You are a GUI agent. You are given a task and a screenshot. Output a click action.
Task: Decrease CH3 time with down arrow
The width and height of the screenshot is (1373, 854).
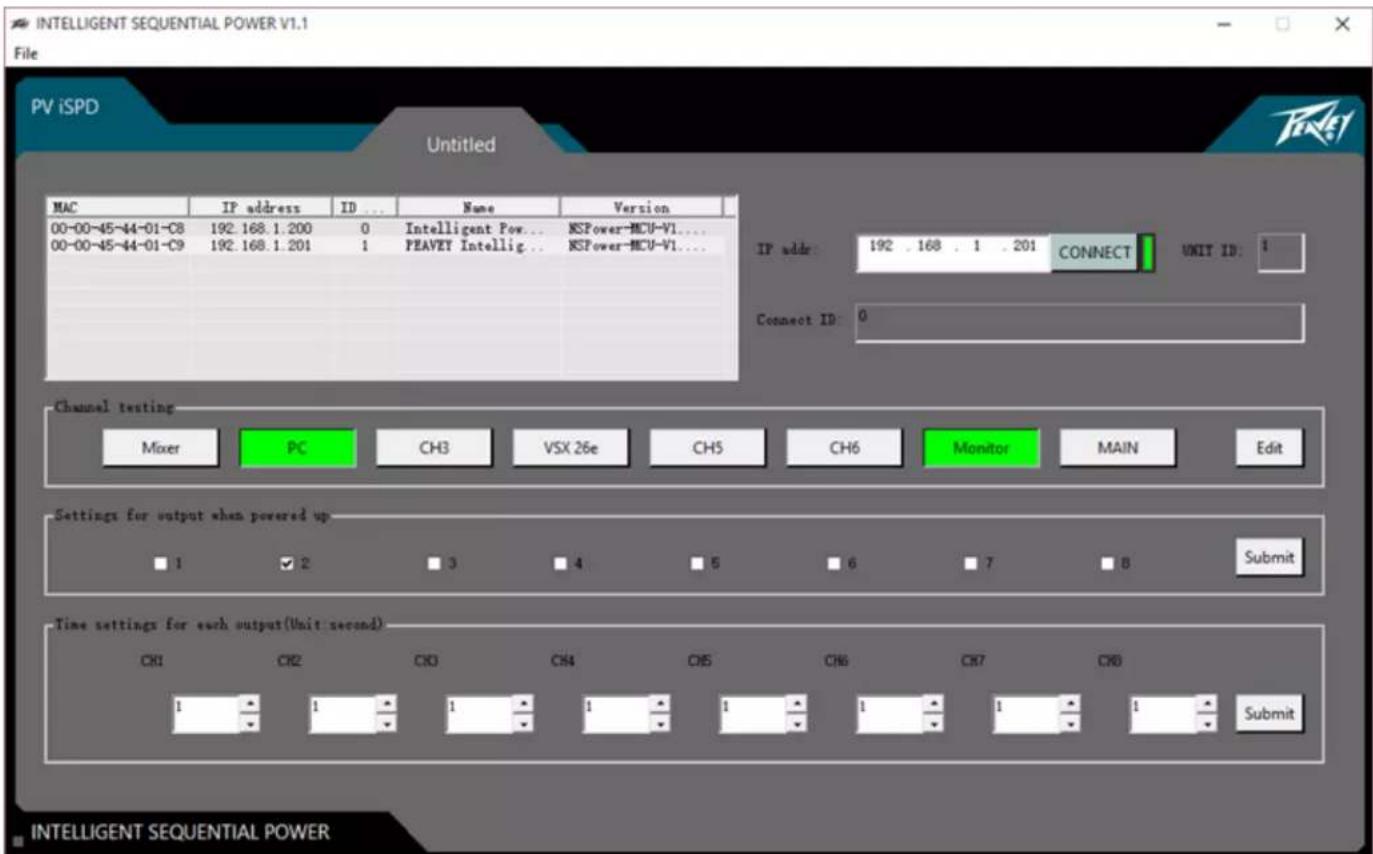click(x=524, y=723)
